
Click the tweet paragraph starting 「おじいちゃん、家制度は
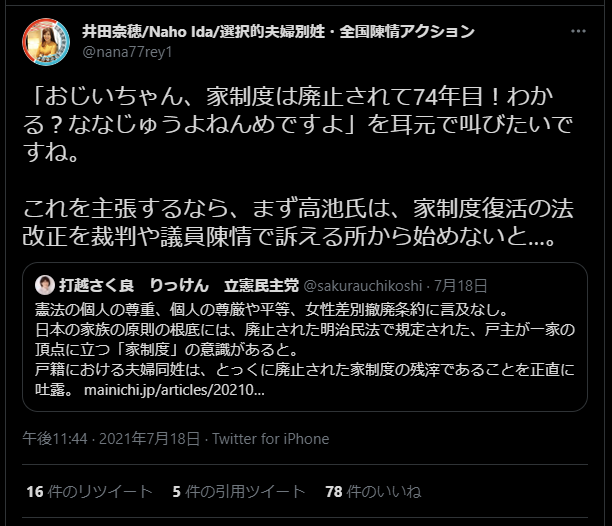pyautogui.click(x=297, y=124)
